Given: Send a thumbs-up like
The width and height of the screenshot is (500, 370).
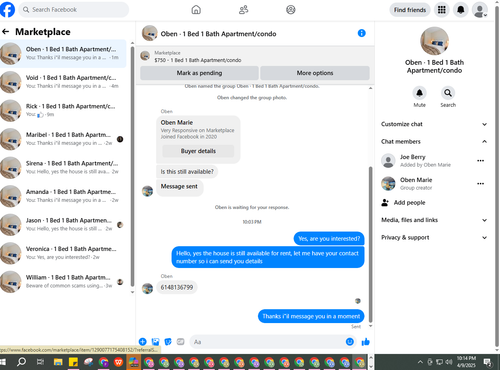Looking at the screenshot, I should (x=366, y=342).
